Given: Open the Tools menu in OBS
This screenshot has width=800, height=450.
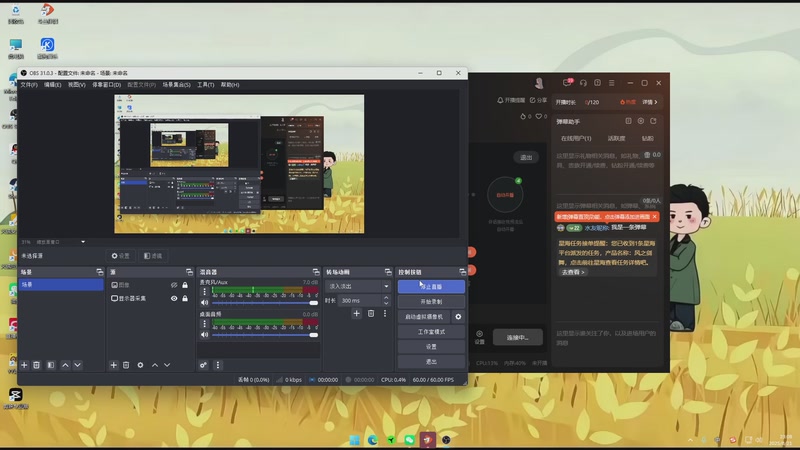Looking at the screenshot, I should pos(206,85).
